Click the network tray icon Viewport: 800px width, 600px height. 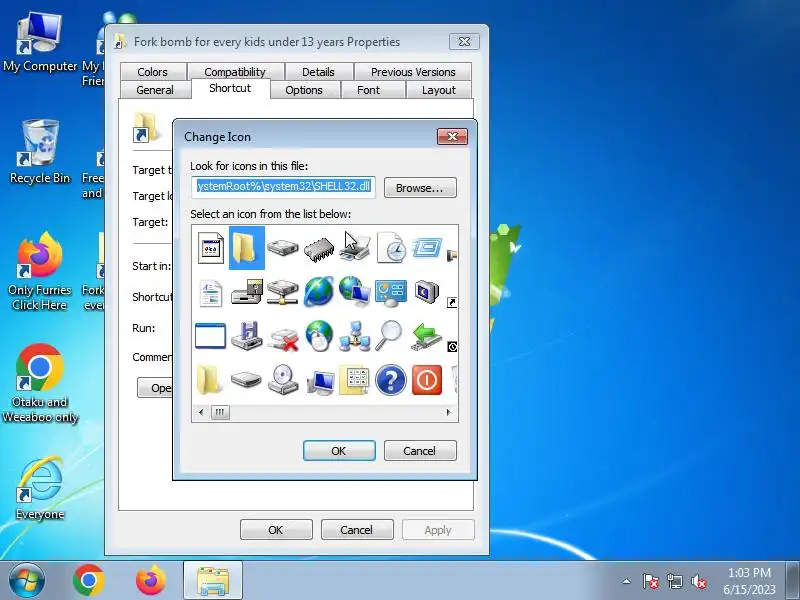coord(674,581)
